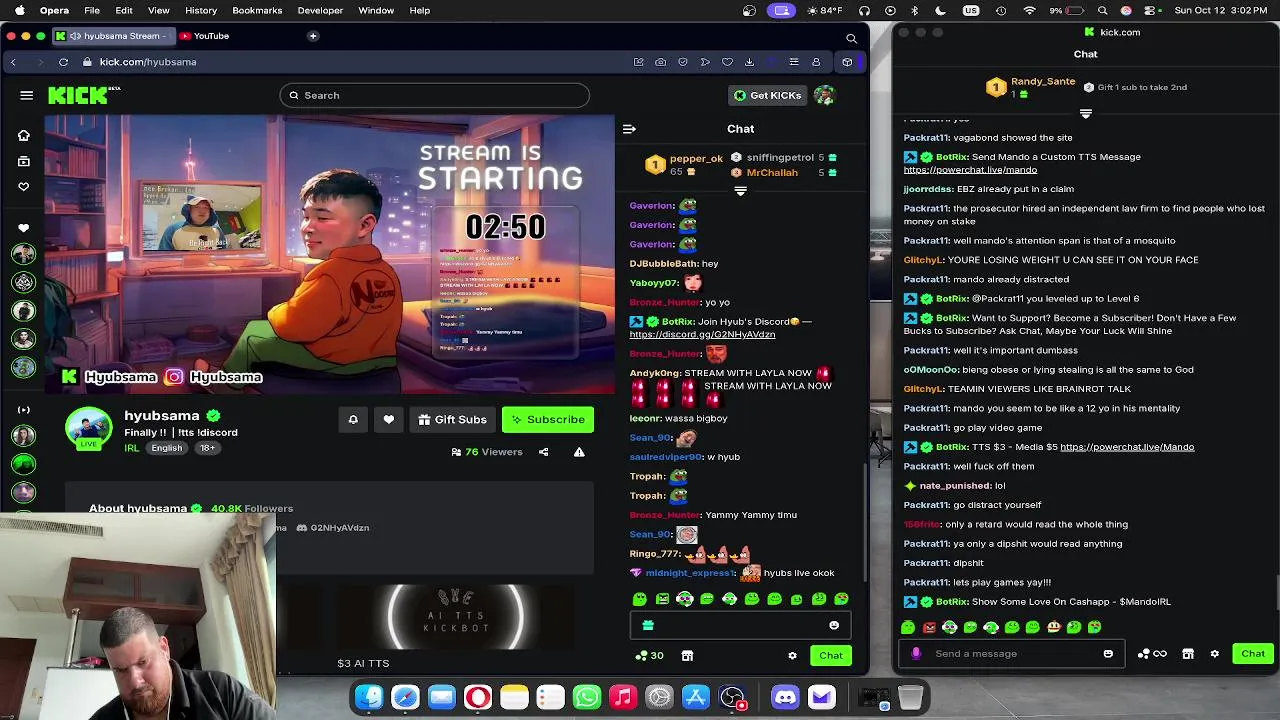Open gift icon in left chat input
The width and height of the screenshot is (1280, 720).
coord(648,626)
